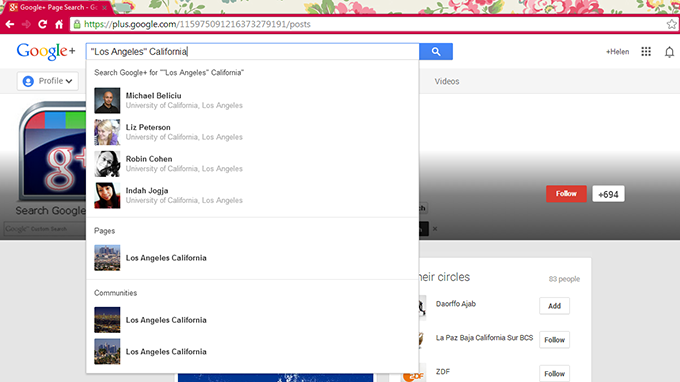Click the Los Angeles California page thumbnail
The width and height of the screenshot is (680, 382).
pos(107,258)
